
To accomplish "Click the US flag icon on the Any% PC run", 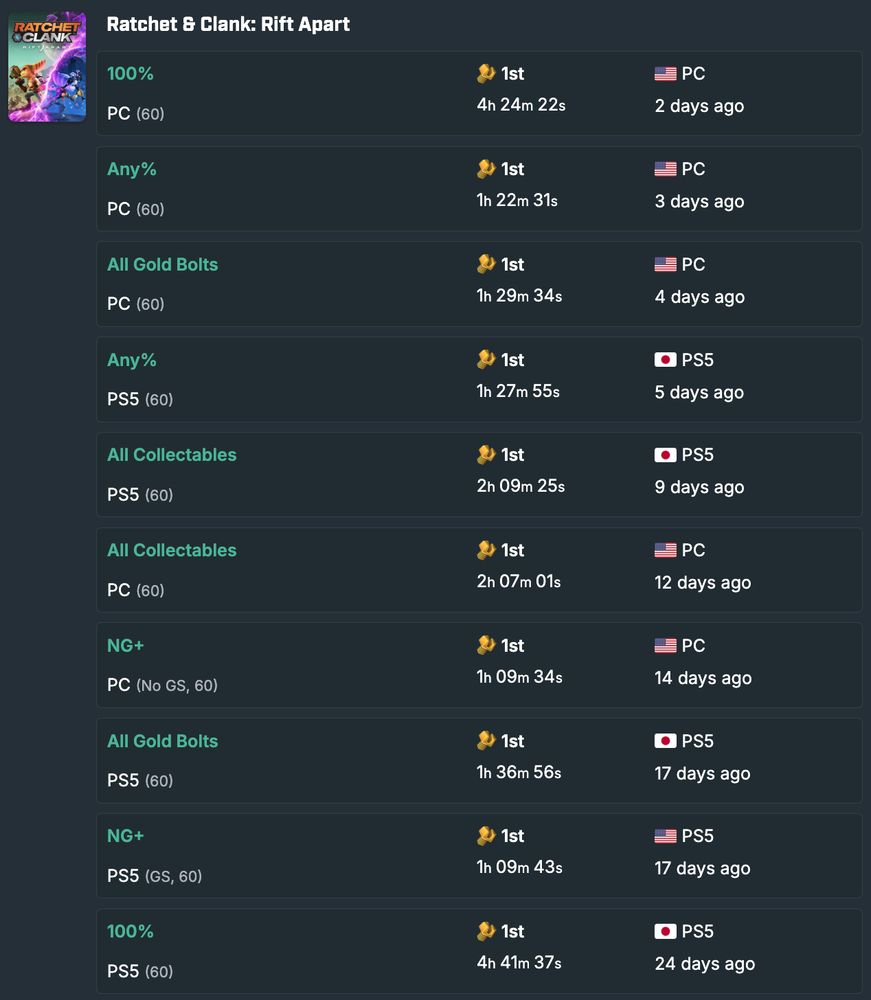I will coord(665,169).
